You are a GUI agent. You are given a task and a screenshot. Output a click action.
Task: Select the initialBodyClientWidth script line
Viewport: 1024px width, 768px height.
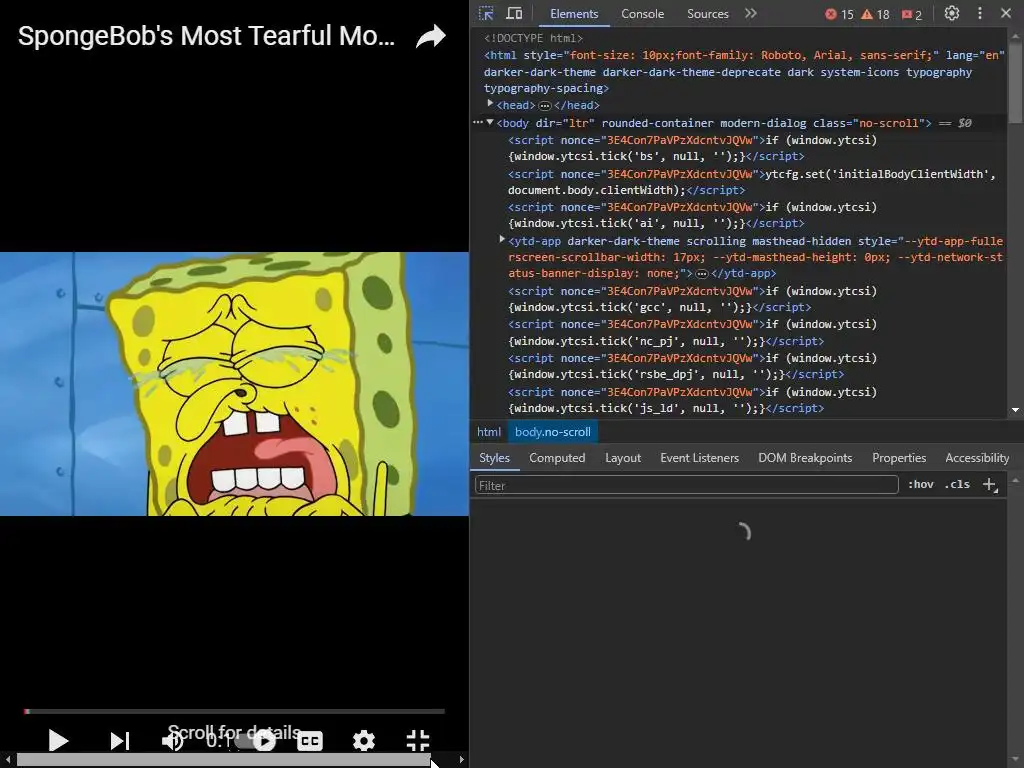[752, 182]
